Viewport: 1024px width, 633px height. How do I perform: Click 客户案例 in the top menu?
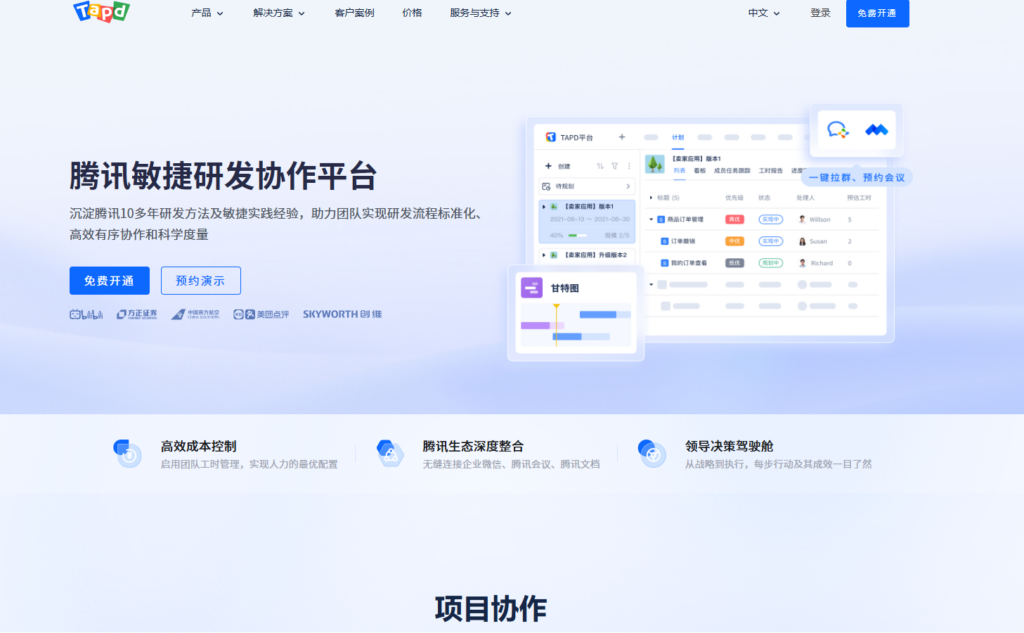coord(353,15)
